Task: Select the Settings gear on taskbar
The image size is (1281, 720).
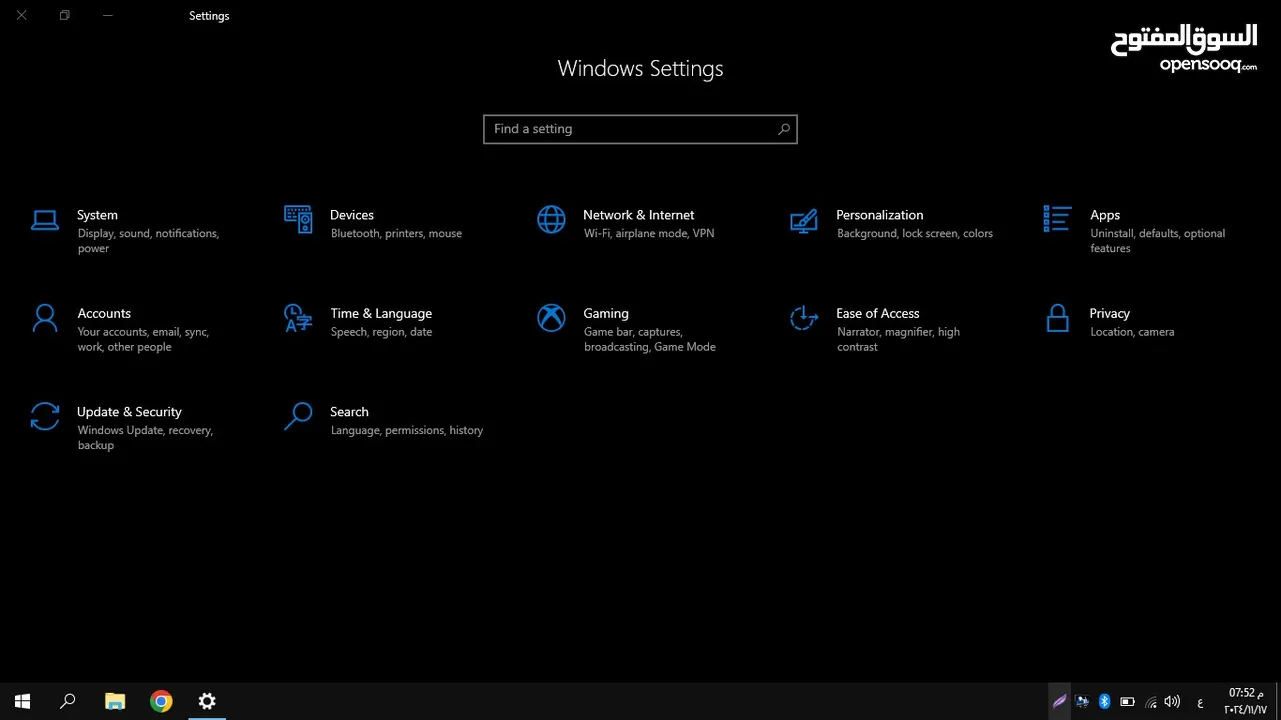Action: click(207, 702)
